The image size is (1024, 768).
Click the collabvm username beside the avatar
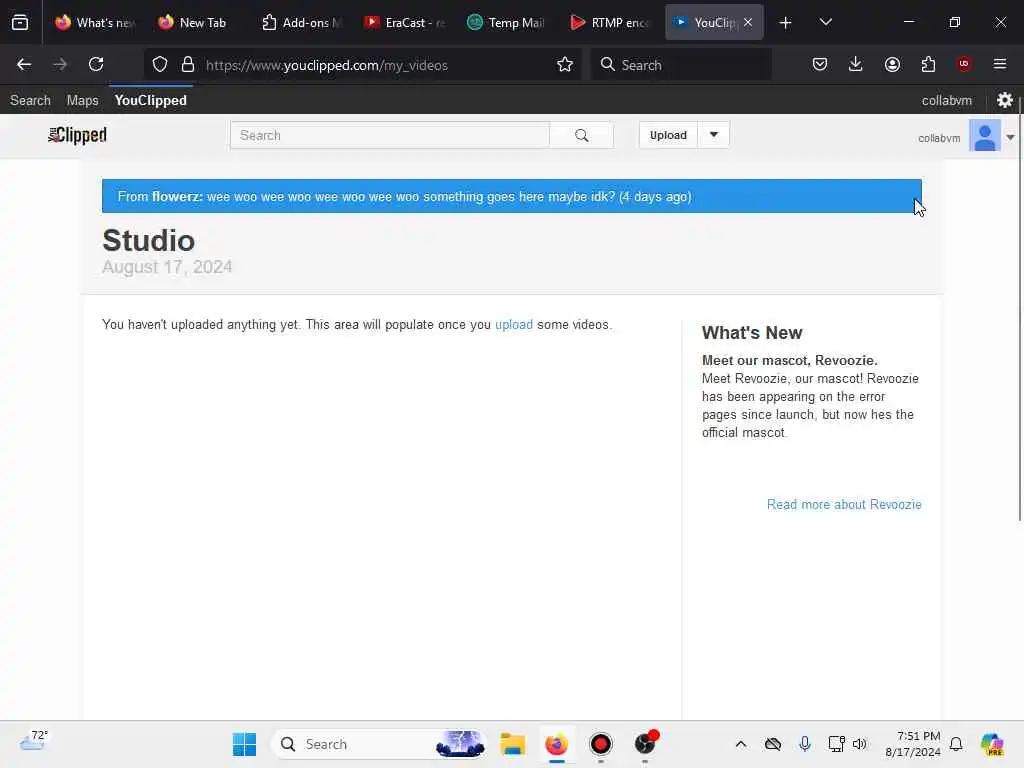[938, 138]
